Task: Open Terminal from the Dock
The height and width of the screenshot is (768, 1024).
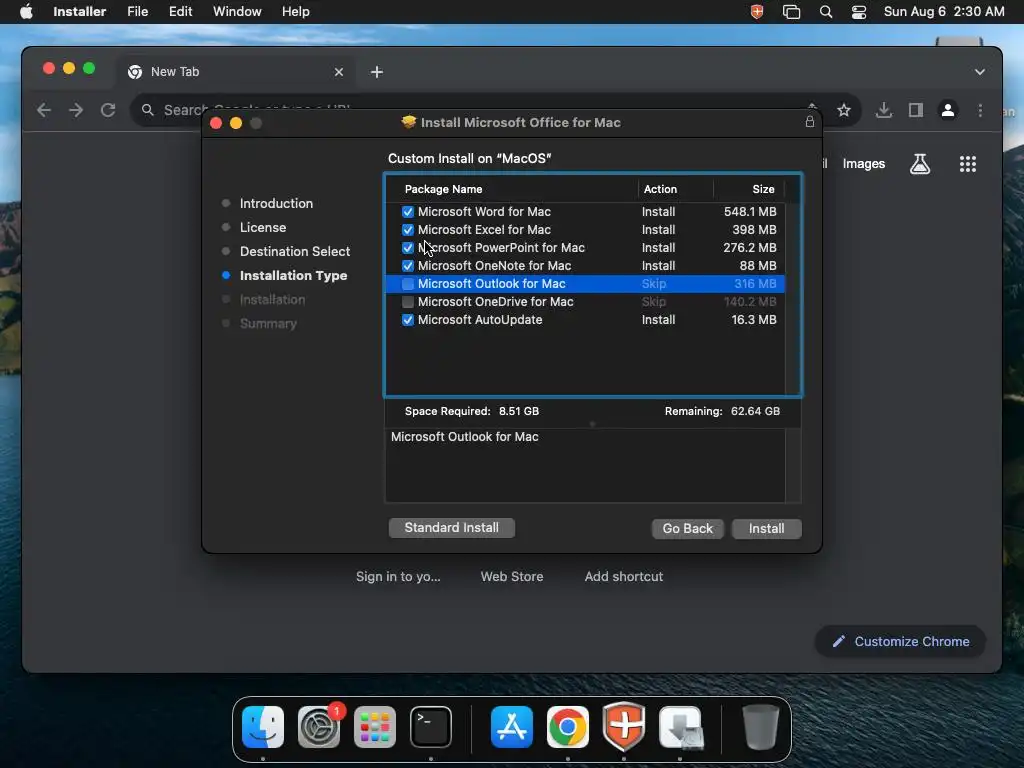Action: [430, 726]
